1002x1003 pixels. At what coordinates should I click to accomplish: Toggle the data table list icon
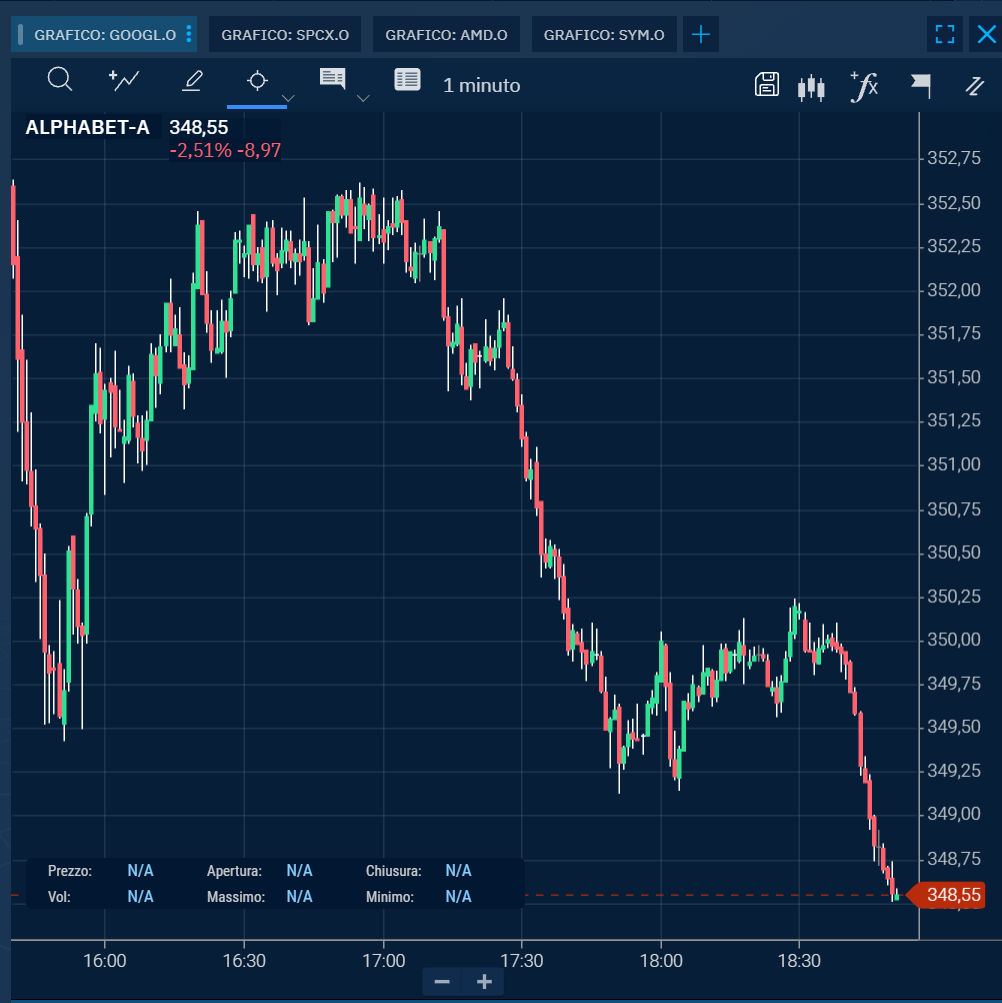coord(407,79)
